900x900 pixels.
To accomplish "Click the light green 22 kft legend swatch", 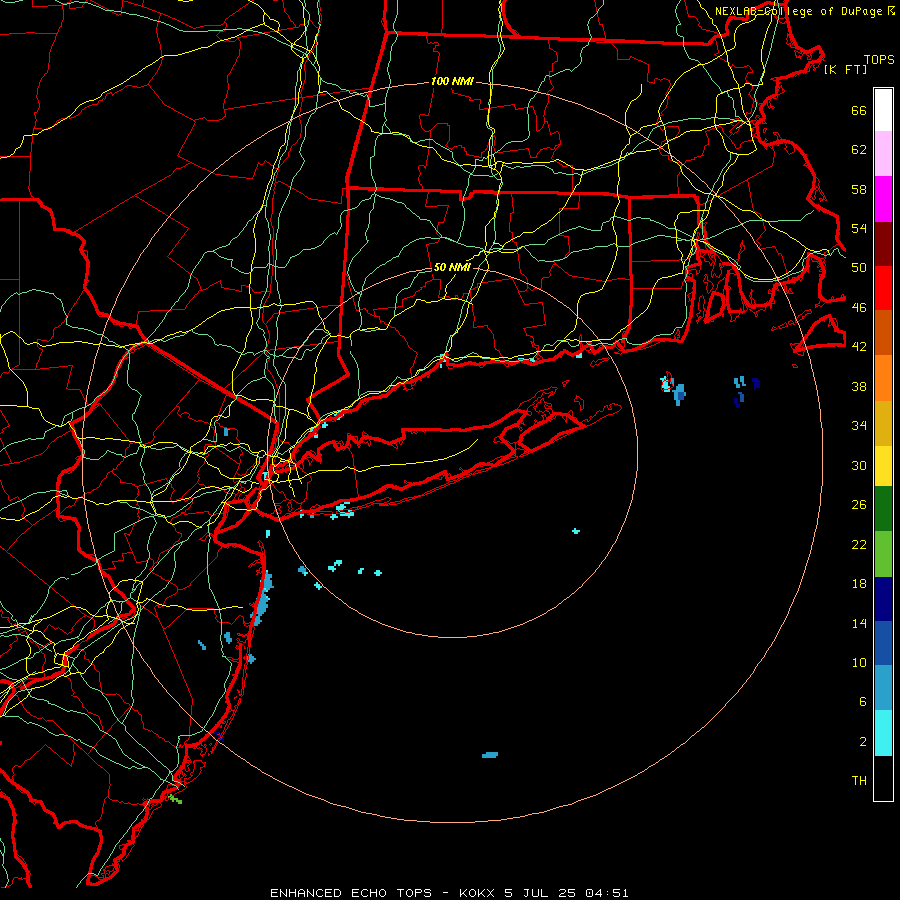I will [883, 554].
